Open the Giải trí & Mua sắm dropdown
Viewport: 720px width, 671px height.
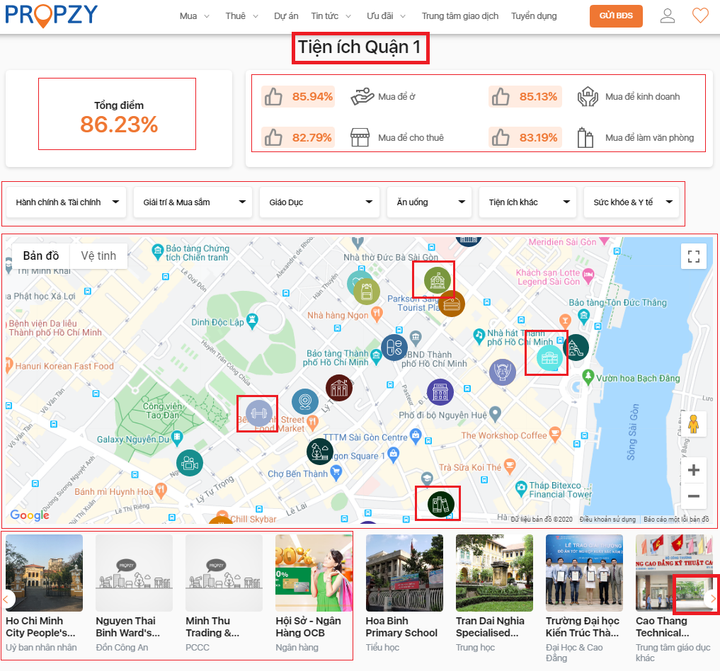point(194,203)
